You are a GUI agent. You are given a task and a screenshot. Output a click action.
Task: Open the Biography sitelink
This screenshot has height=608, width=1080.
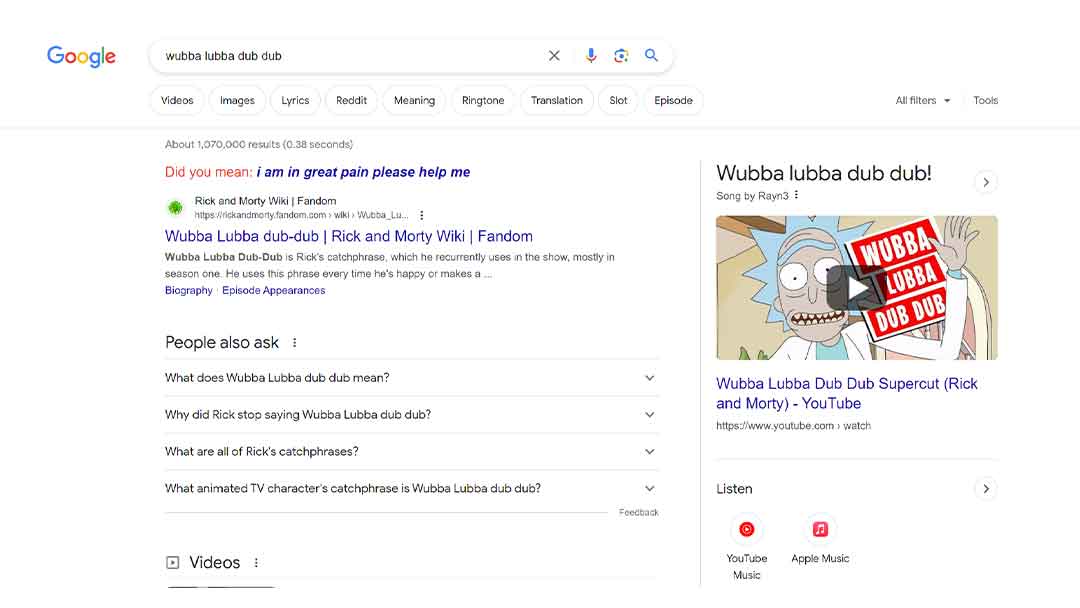pyautogui.click(x=189, y=291)
